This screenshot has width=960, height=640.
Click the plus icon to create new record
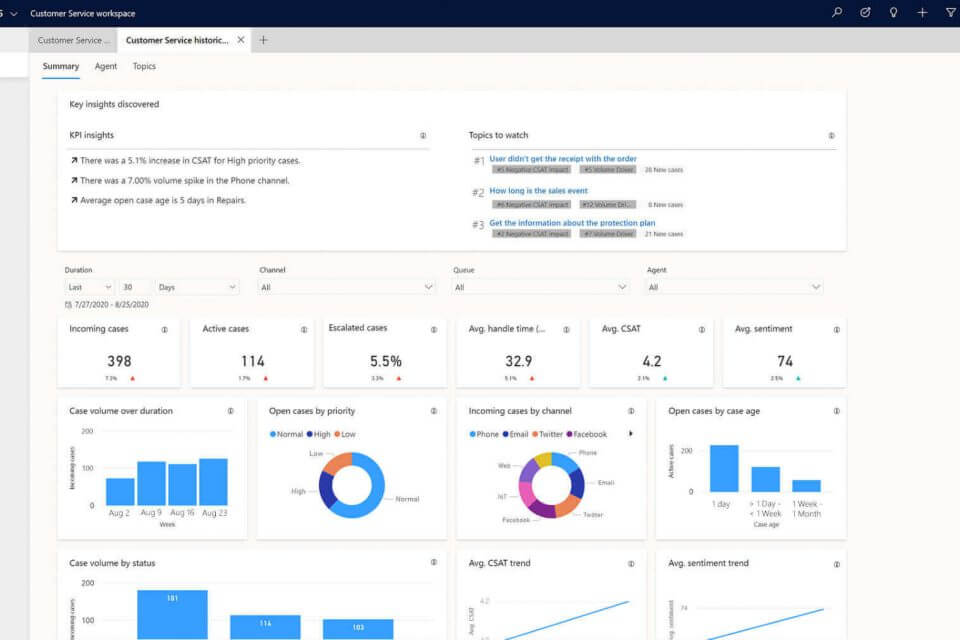pyautogui.click(x=922, y=13)
